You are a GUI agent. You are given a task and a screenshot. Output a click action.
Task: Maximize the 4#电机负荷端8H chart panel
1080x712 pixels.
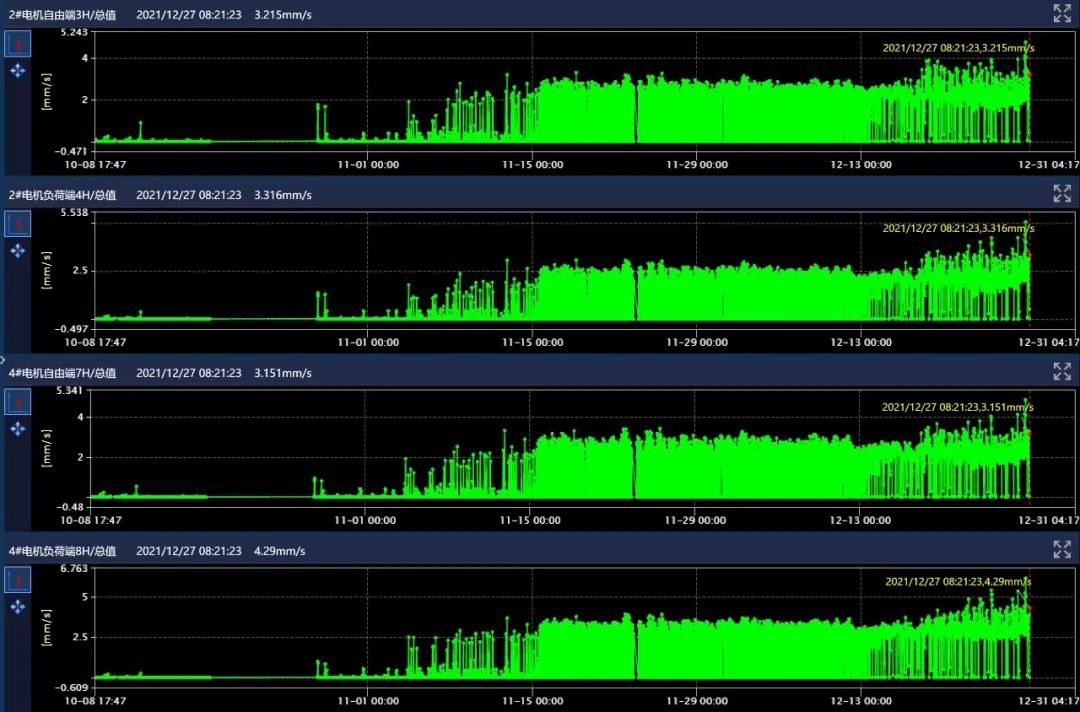(x=1062, y=549)
